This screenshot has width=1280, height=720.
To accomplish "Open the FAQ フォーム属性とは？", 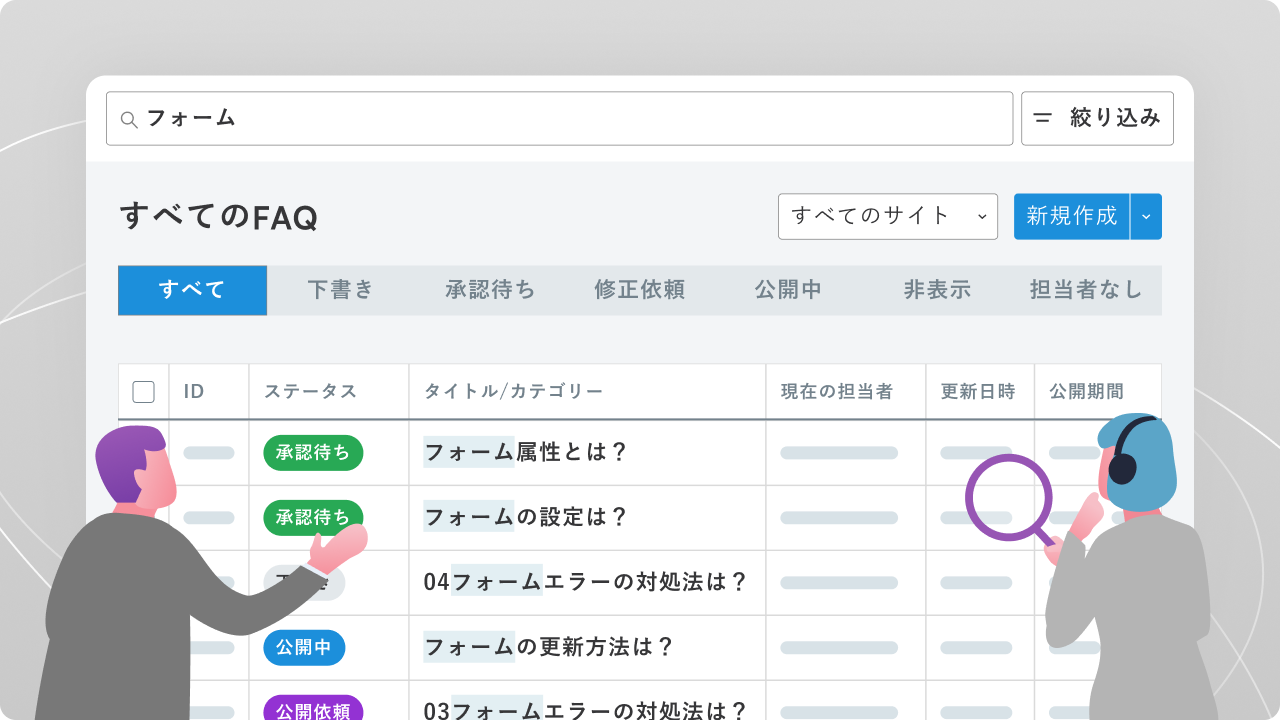I will point(526,453).
